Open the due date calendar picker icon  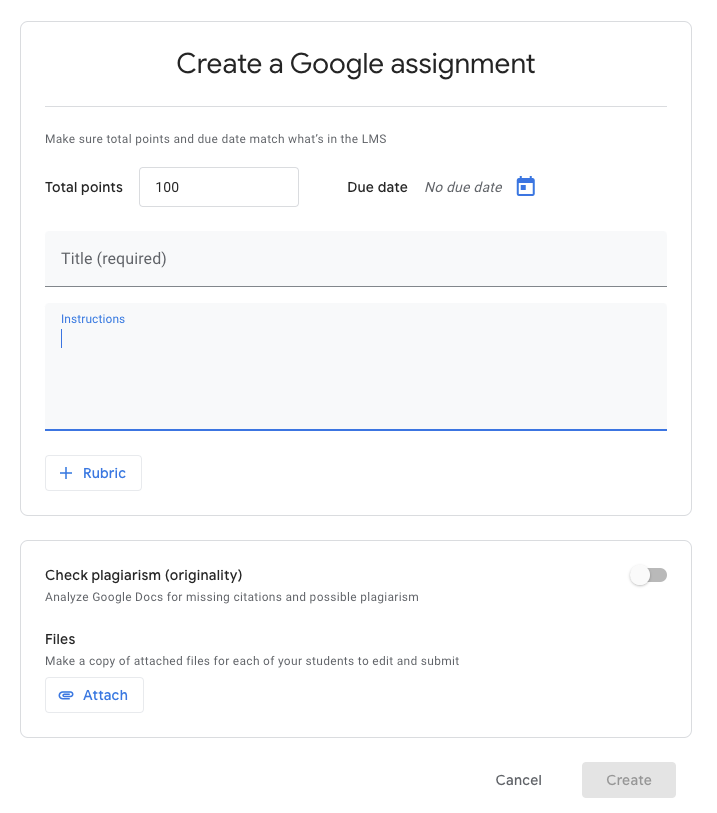tap(526, 187)
